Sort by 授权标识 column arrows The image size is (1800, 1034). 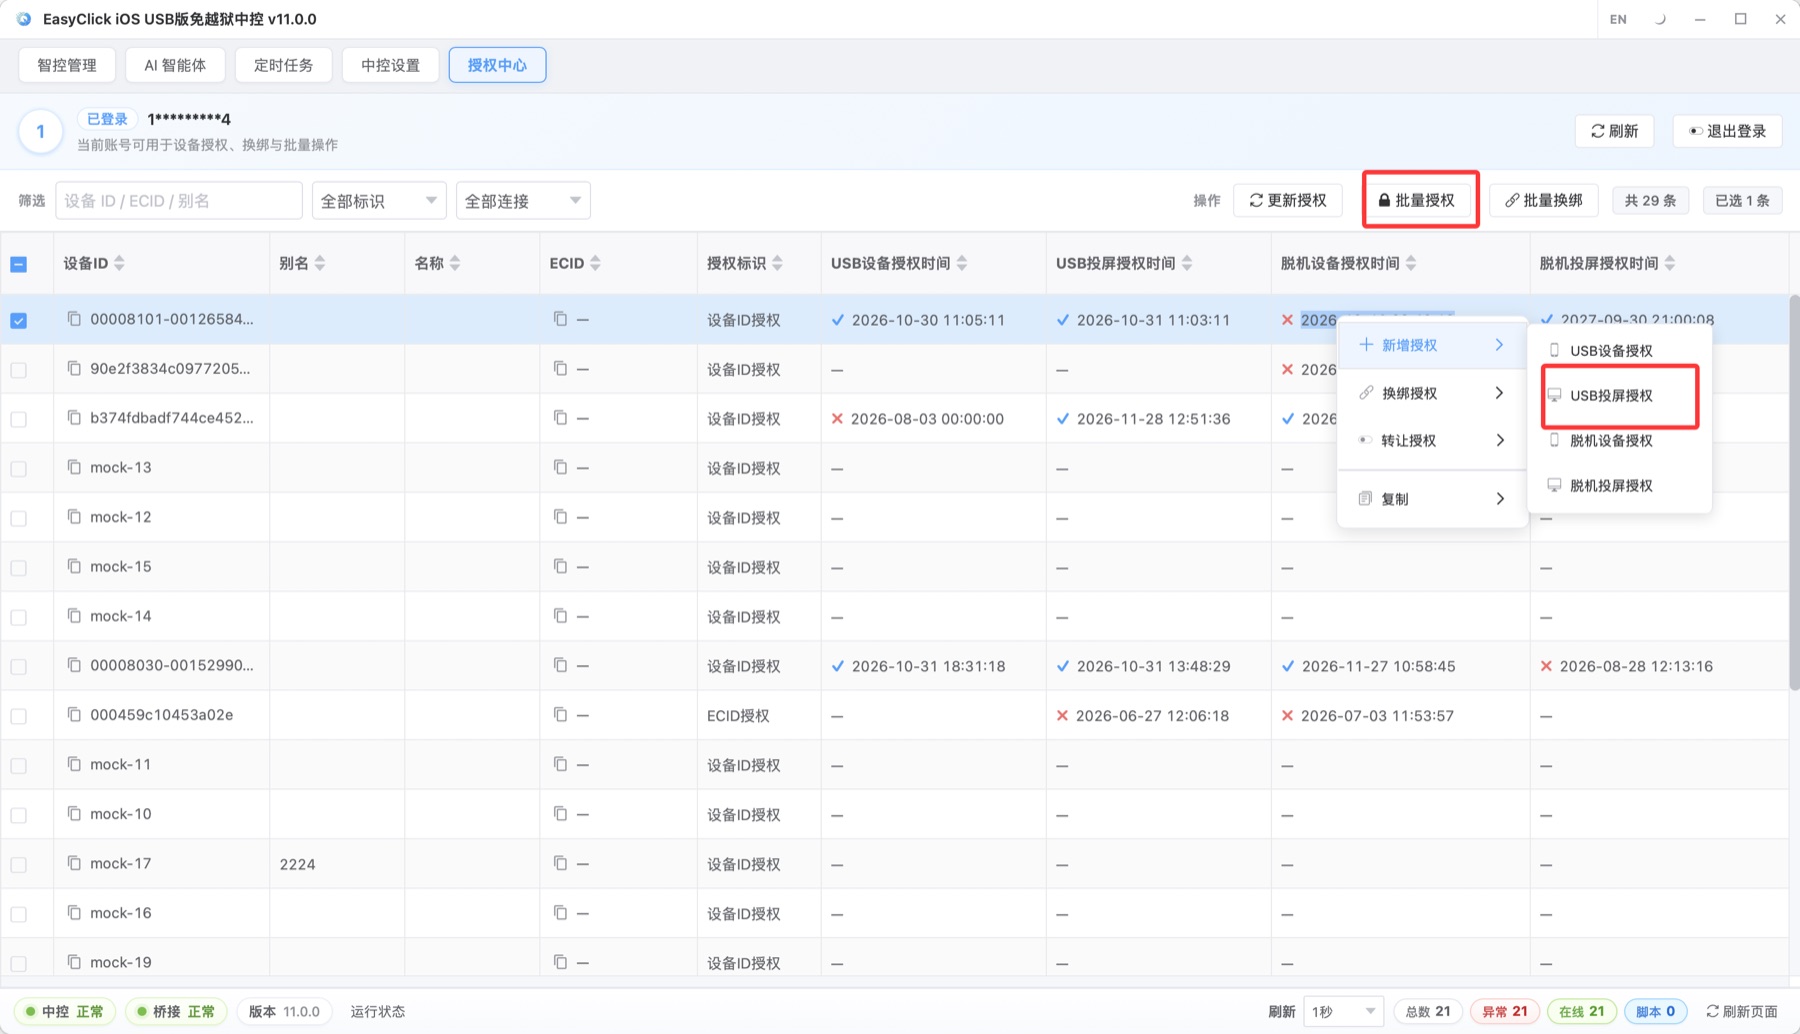[x=778, y=263]
